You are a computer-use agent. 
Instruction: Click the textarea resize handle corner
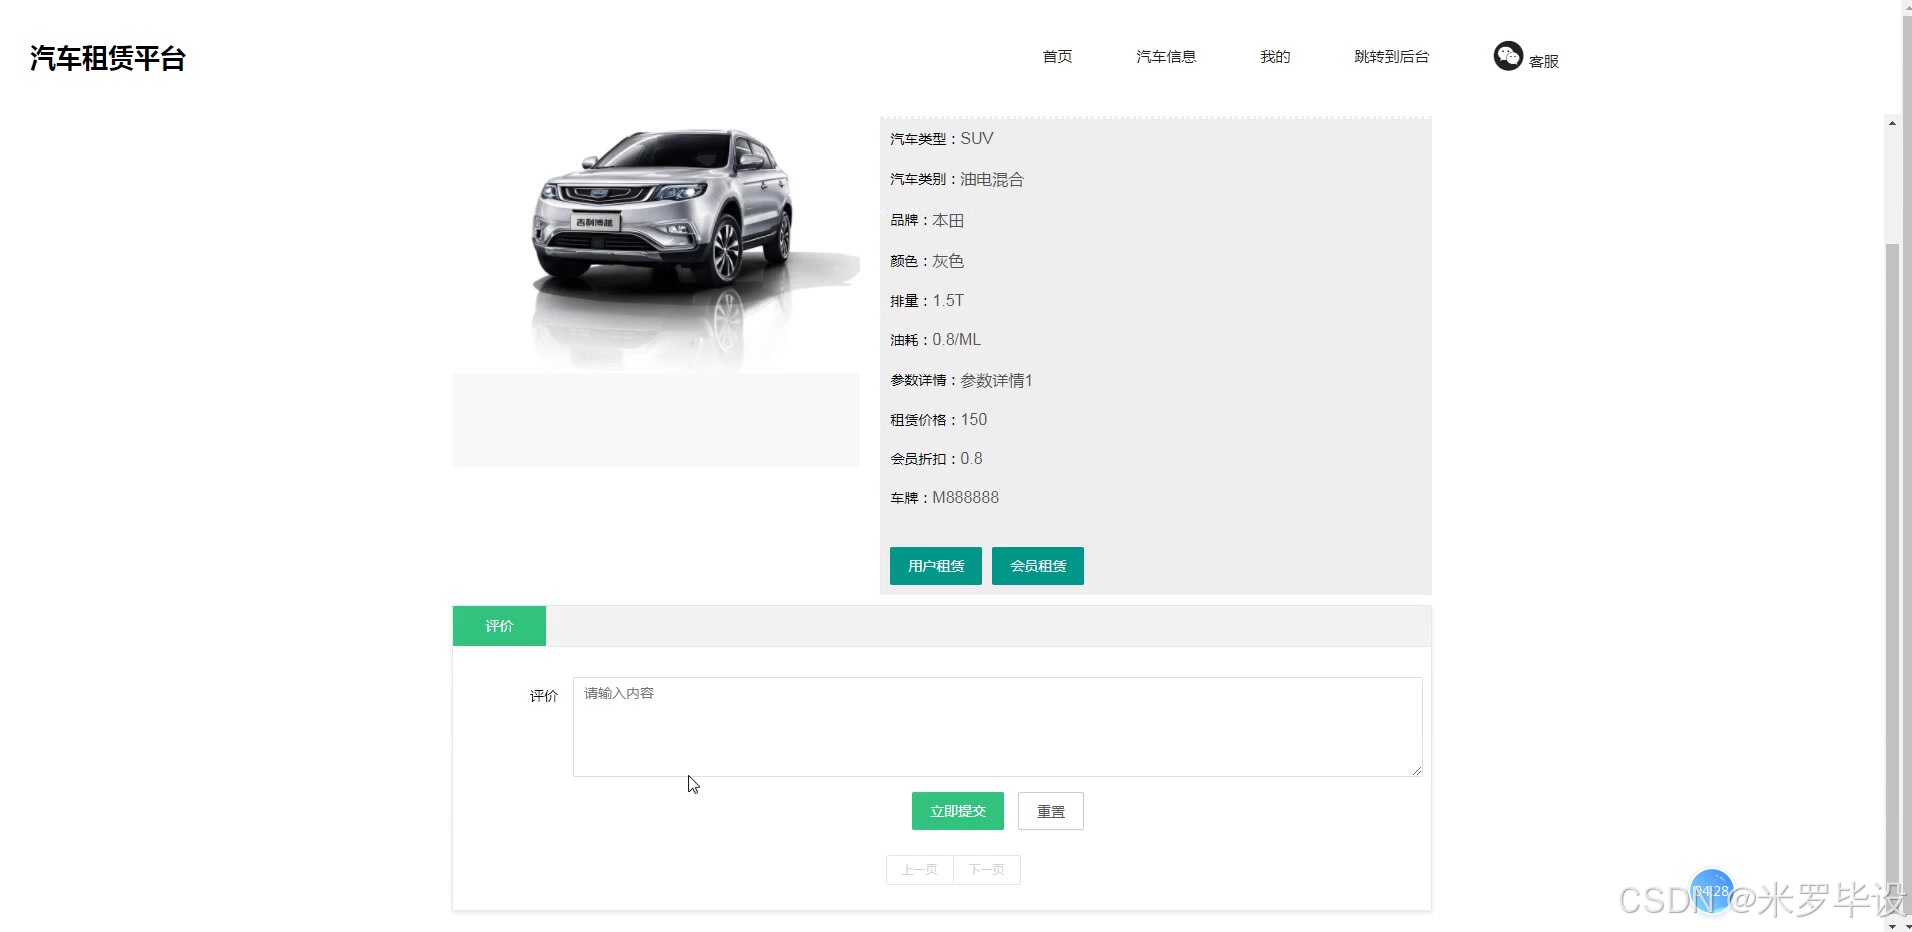1416,770
